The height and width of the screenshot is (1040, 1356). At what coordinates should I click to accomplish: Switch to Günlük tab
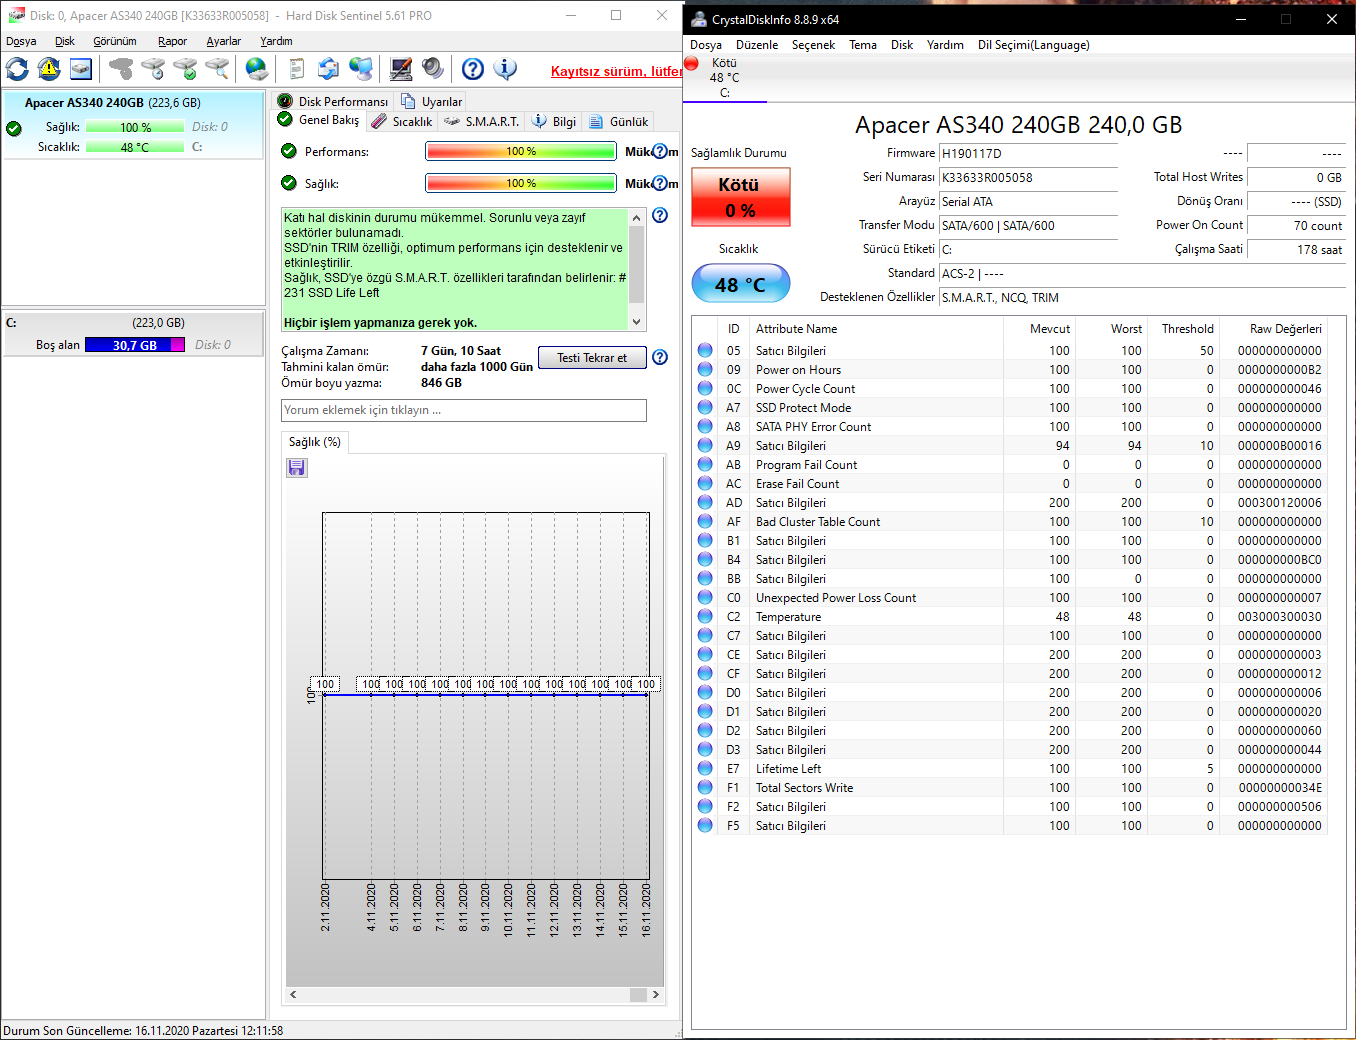619,122
